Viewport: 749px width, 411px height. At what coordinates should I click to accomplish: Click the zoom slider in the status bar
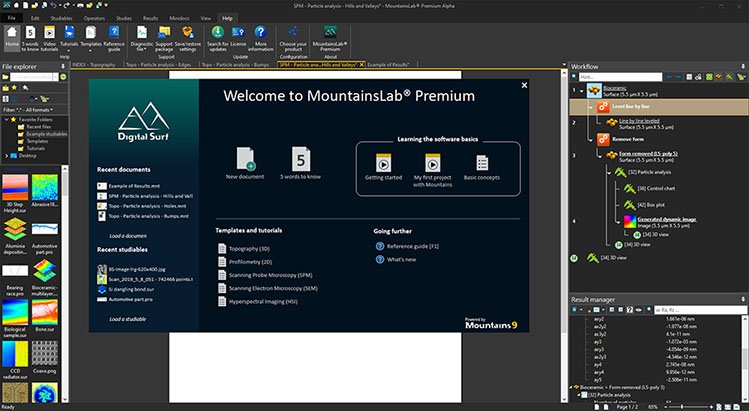[690, 407]
